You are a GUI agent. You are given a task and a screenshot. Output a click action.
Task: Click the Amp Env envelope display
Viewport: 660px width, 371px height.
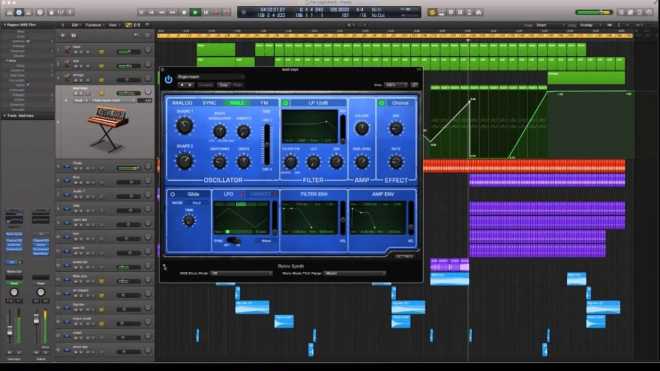[x=378, y=217]
